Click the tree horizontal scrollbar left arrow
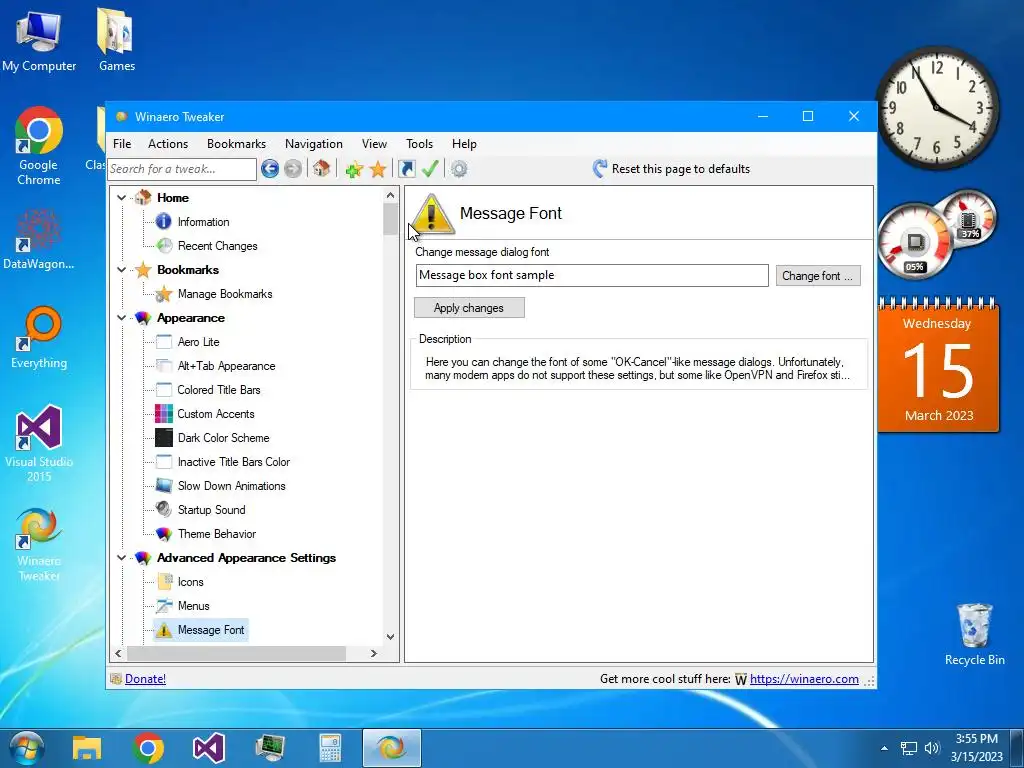 tap(118, 653)
